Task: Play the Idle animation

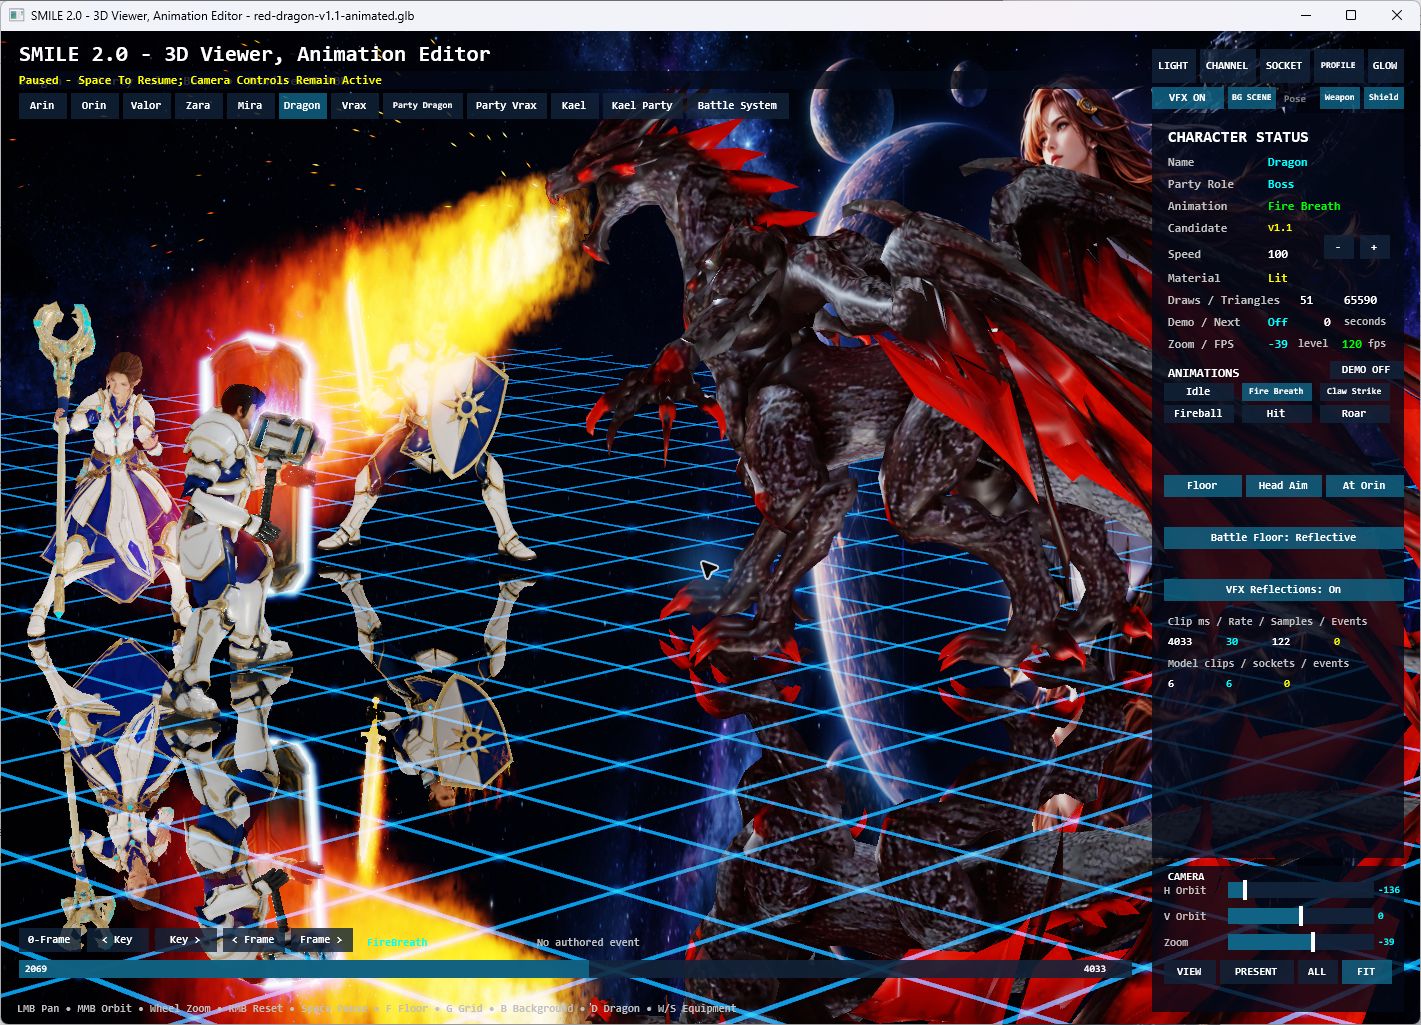Action: click(1198, 391)
